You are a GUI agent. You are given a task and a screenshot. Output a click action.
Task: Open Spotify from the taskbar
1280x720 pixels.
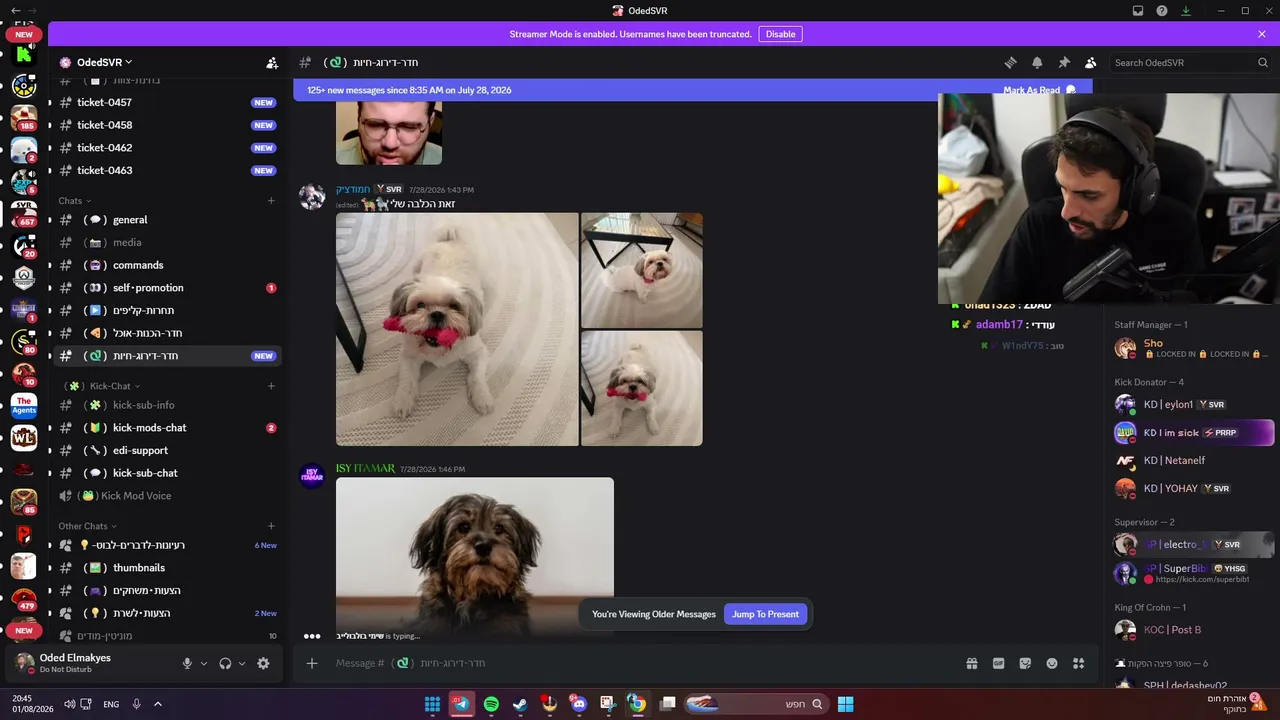point(491,704)
